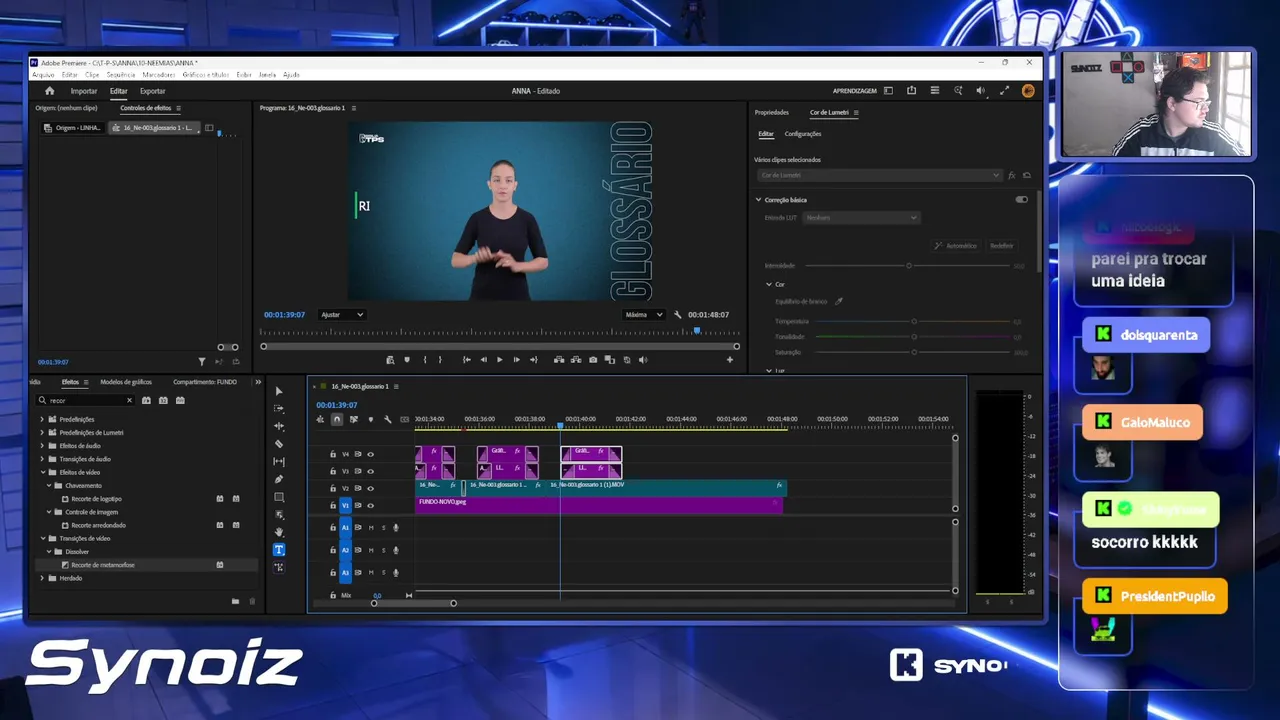The image size is (1280, 720).
Task: Click the Export Frame camera icon
Action: coord(593,360)
